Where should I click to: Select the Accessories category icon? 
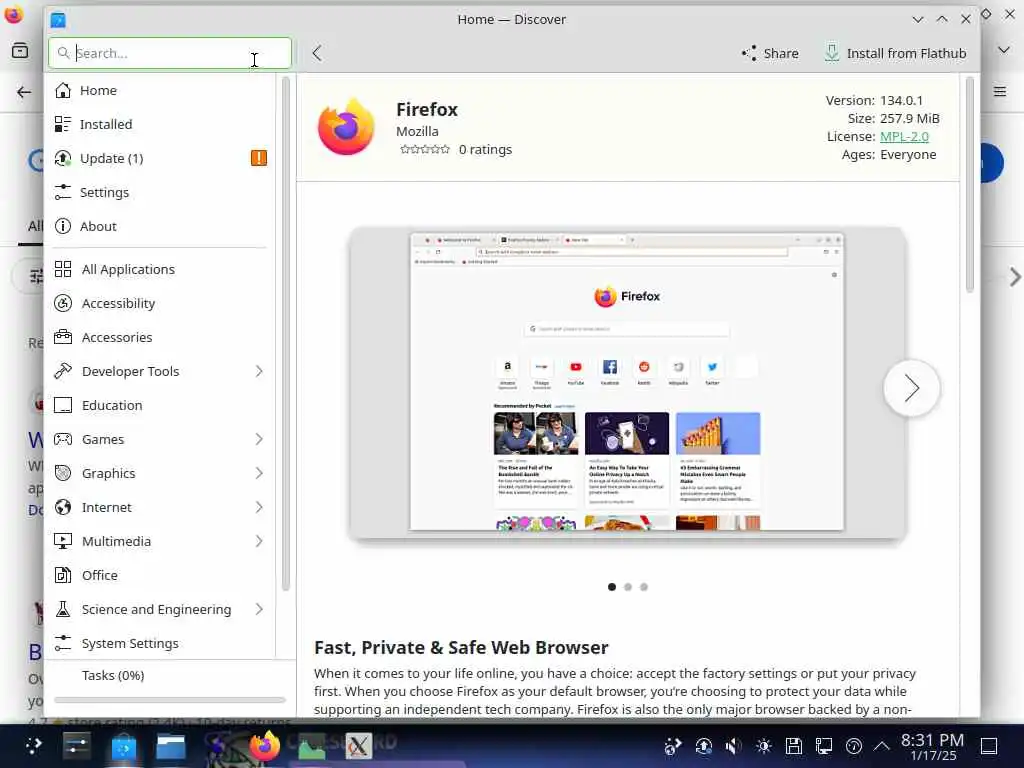[x=63, y=337]
